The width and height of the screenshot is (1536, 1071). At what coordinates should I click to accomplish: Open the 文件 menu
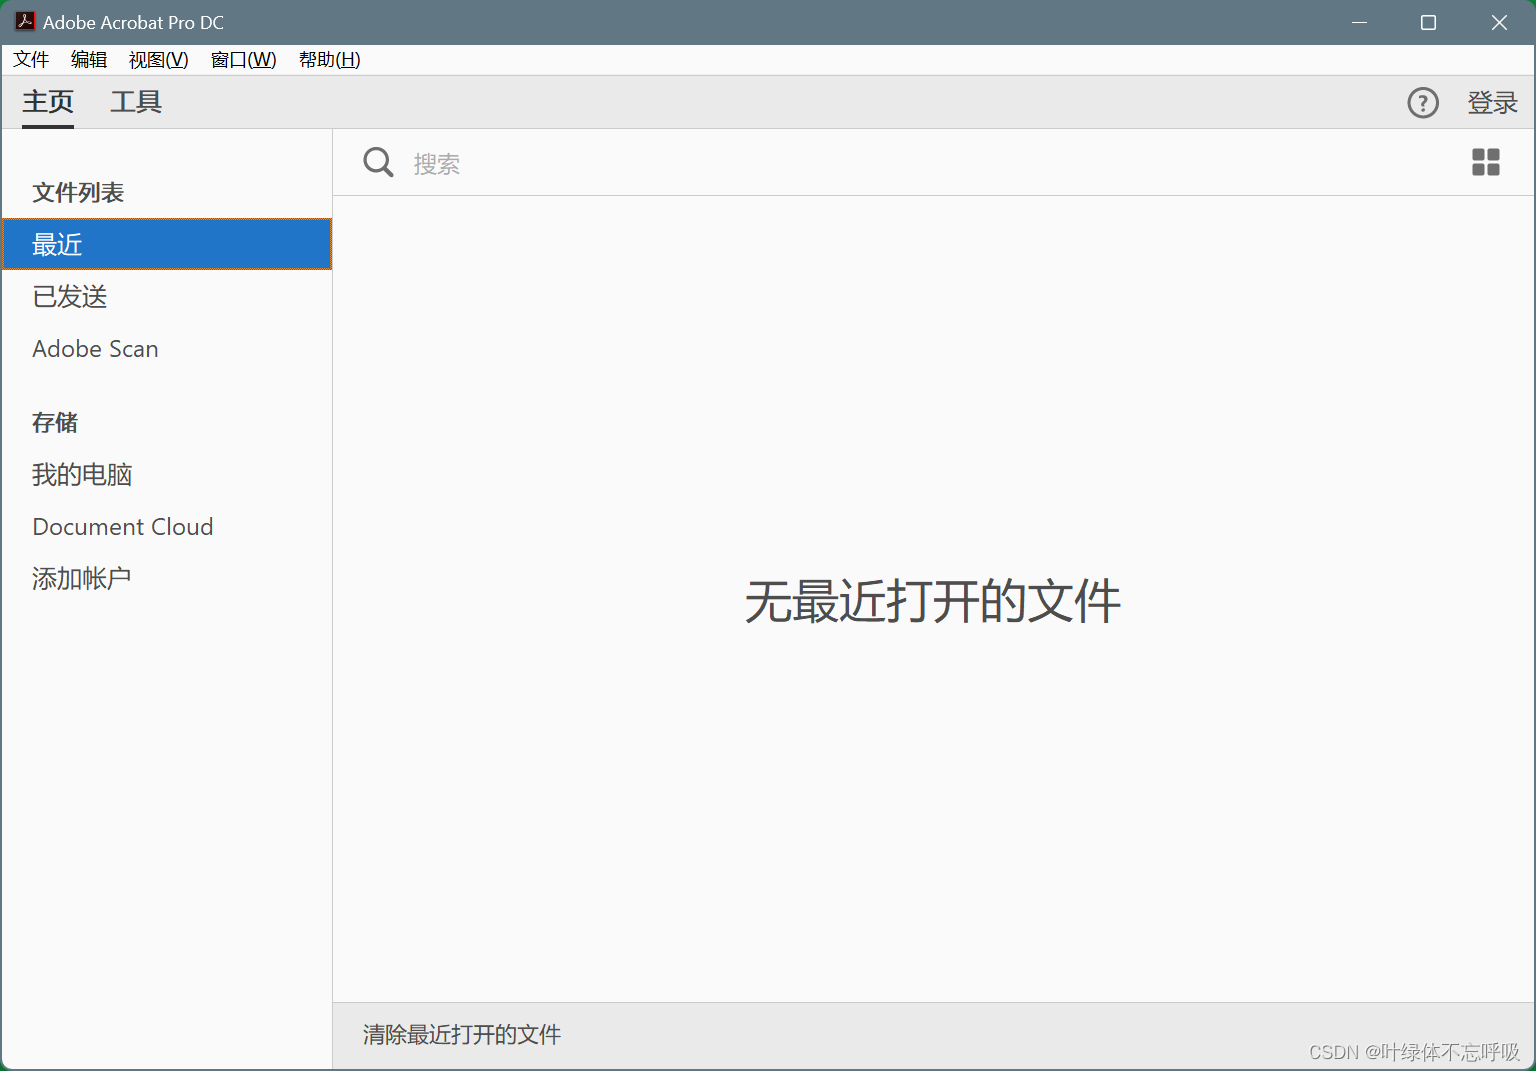(31, 60)
